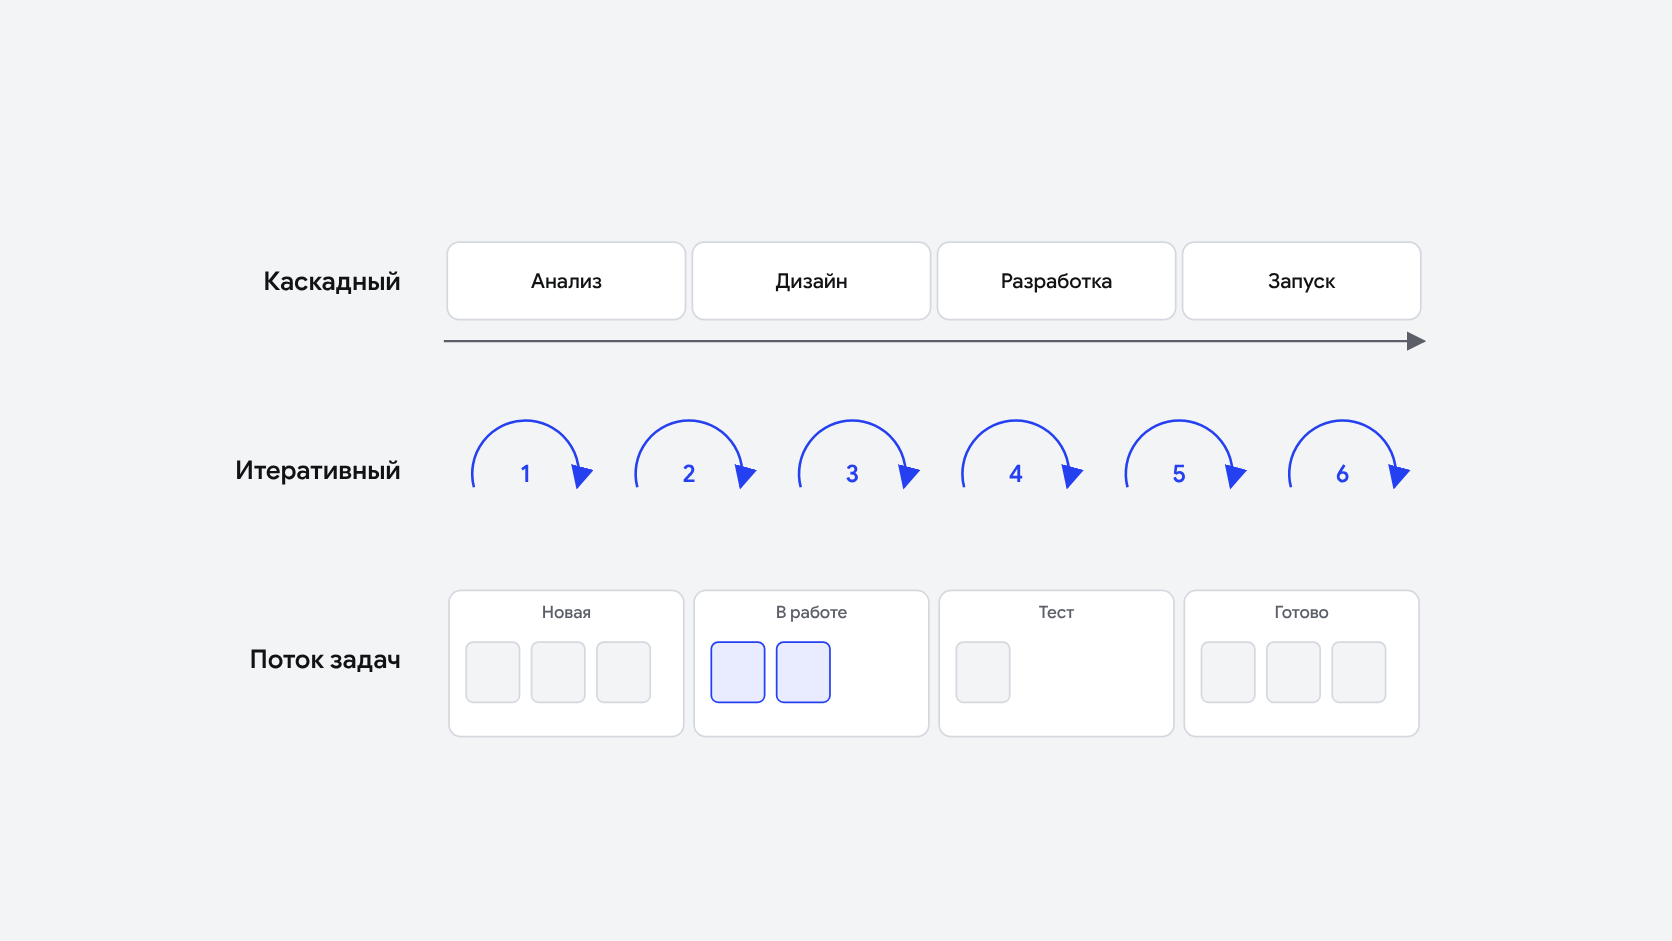Screen dimensions: 1672x941
Task: Choose the middle card in Готово column
Action: (1293, 672)
